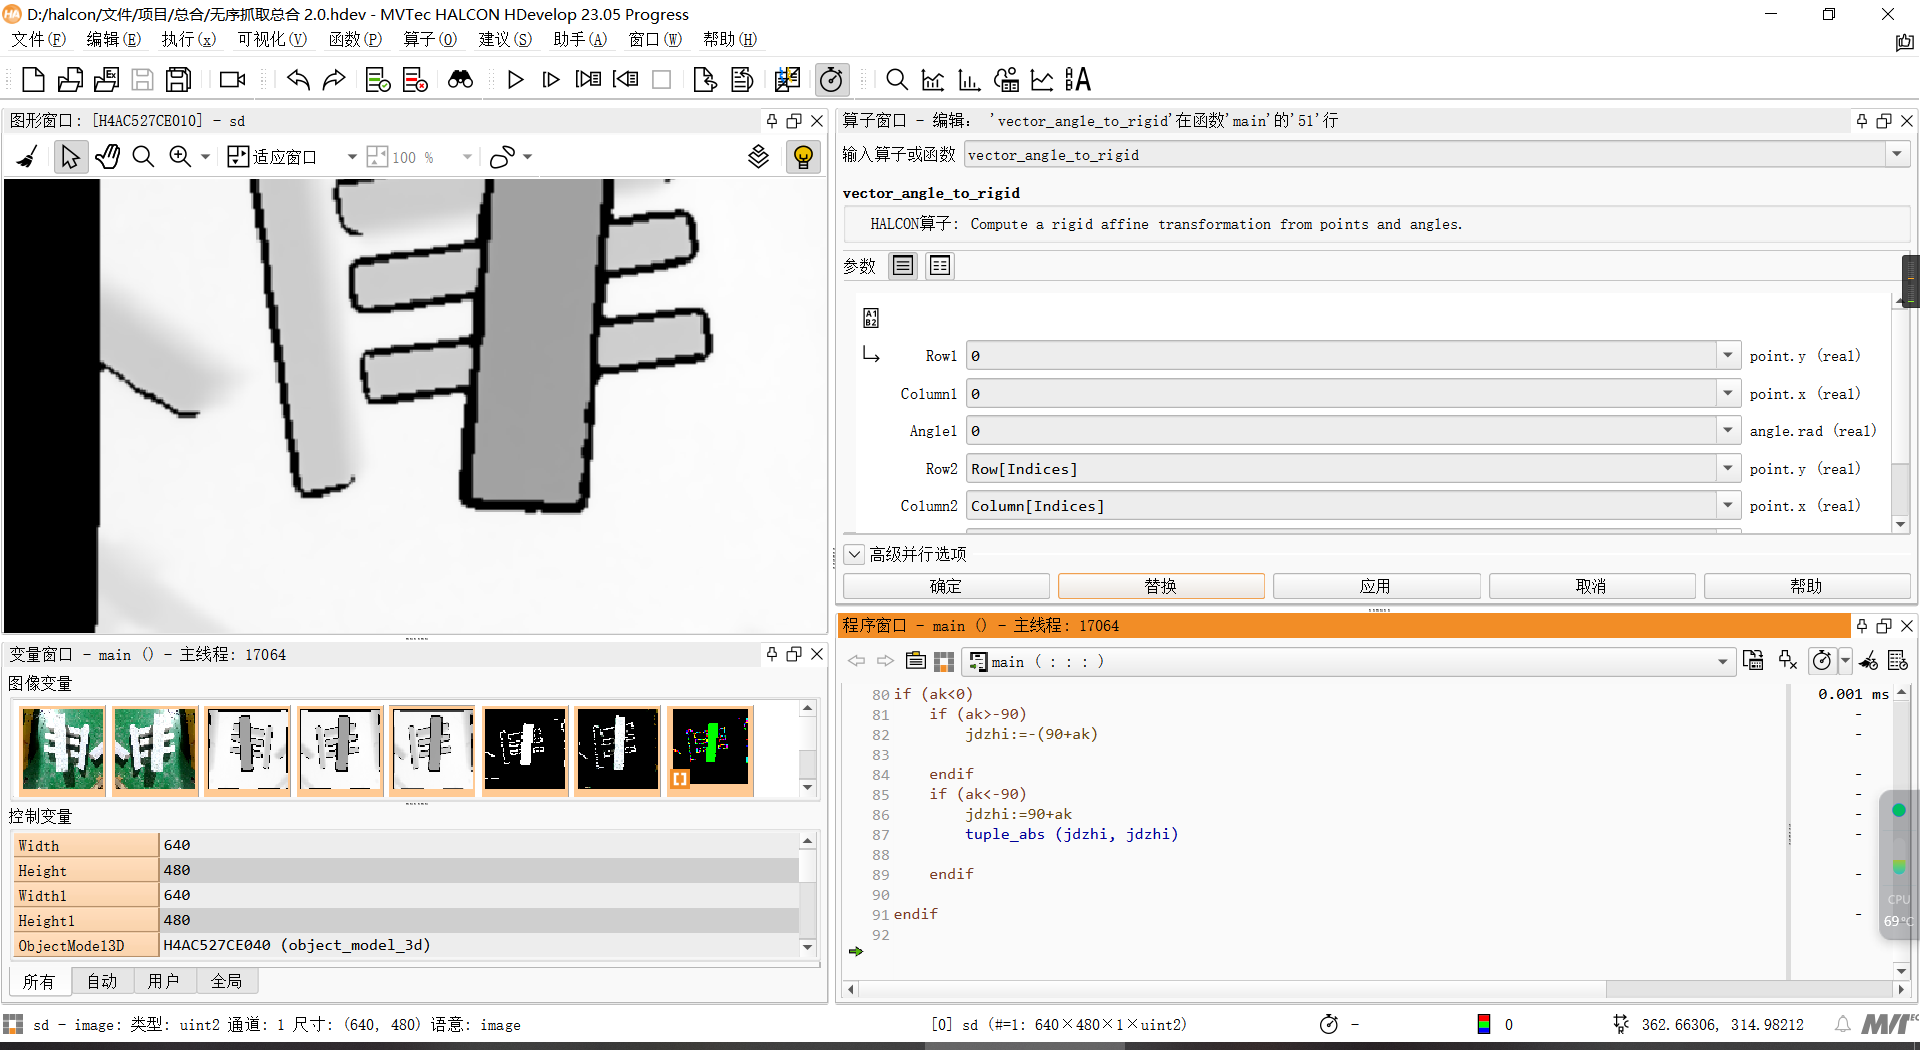
Task: Activate selected lines with the green check icon
Action: 378,80
